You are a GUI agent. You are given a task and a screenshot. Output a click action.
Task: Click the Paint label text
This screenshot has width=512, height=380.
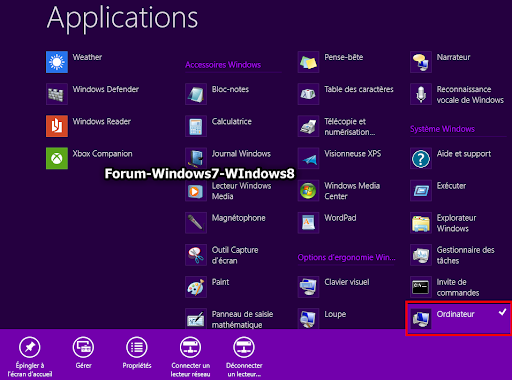220,282
